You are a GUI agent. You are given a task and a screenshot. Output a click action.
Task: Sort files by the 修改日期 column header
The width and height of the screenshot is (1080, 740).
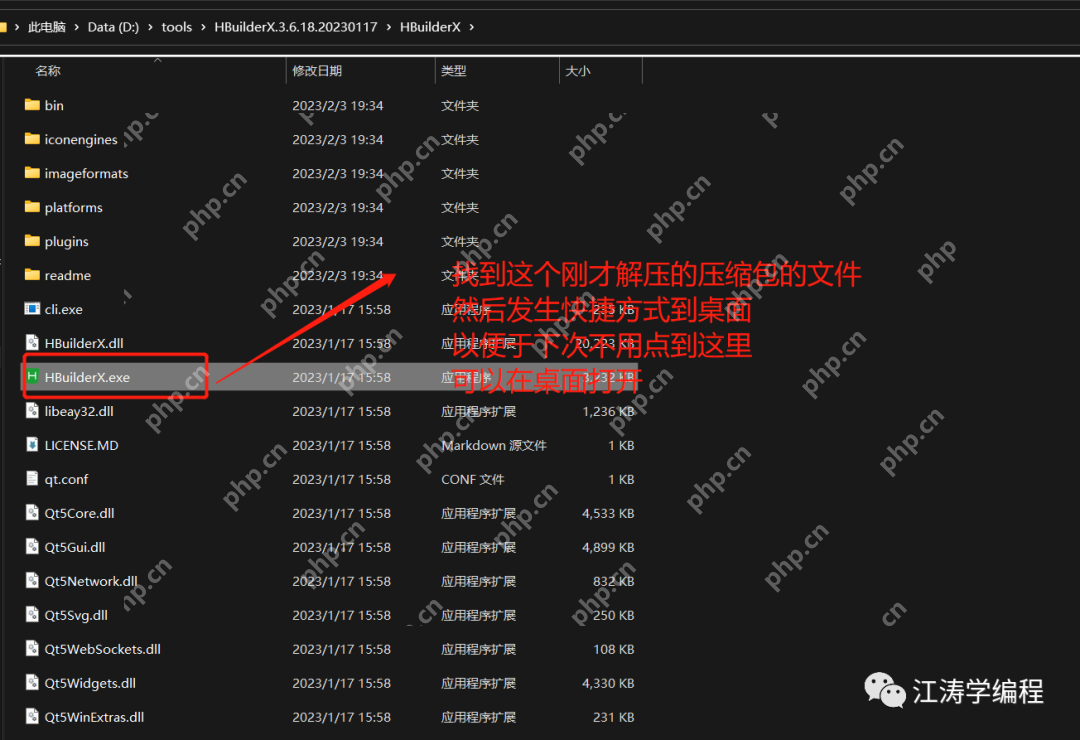tap(317, 71)
